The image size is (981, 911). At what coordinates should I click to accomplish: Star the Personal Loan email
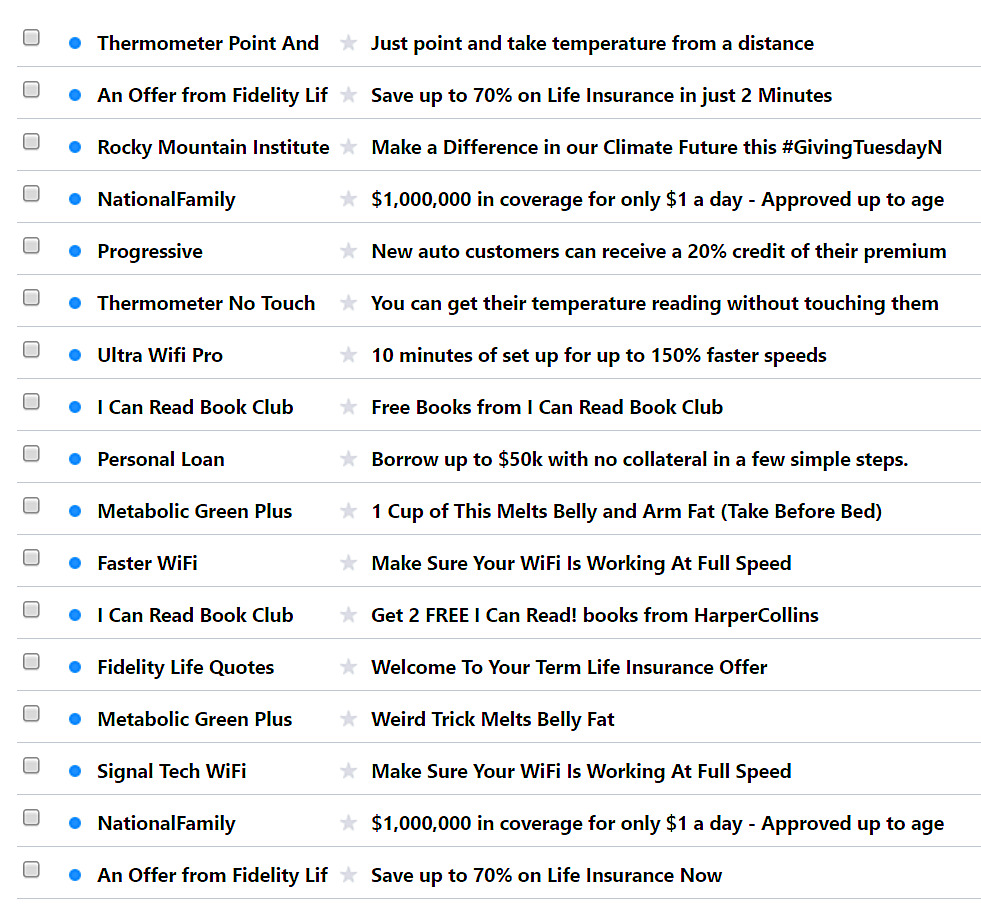(x=348, y=459)
